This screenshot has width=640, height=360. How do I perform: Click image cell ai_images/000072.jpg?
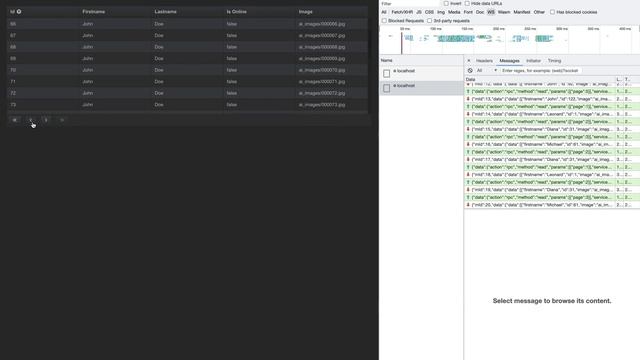[332, 93]
